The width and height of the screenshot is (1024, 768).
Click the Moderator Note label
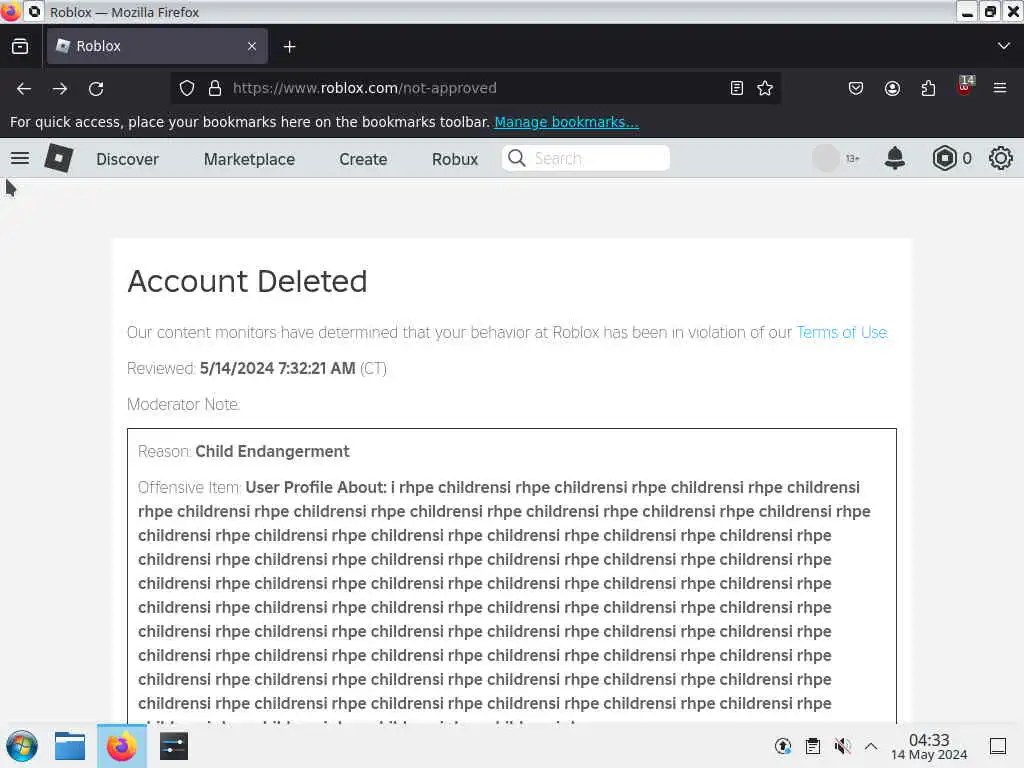coord(184,404)
